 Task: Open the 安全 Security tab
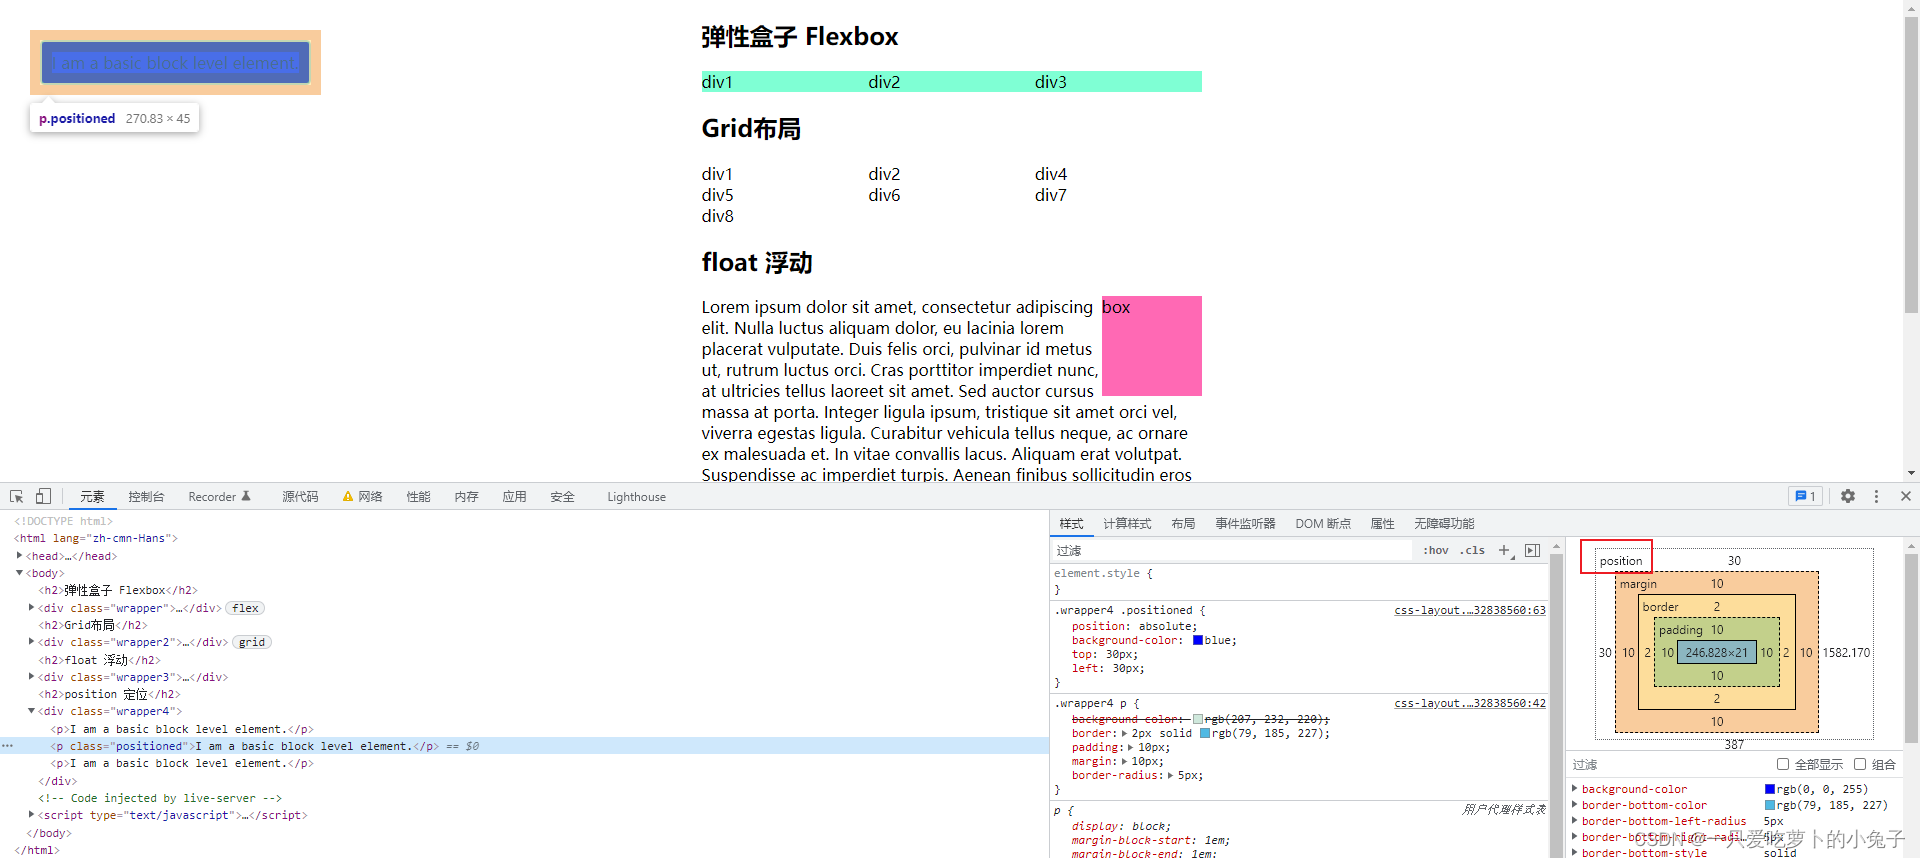tap(562, 496)
